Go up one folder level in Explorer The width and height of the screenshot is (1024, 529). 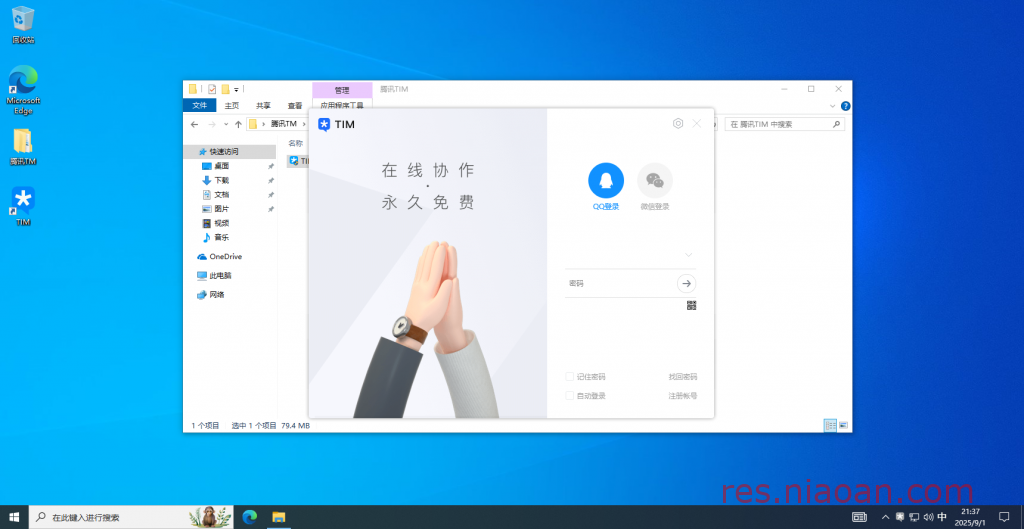click(x=238, y=124)
